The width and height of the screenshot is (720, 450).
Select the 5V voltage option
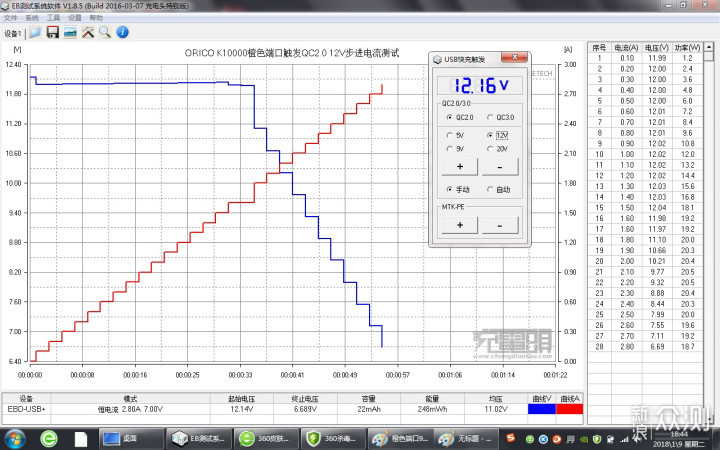pos(449,134)
